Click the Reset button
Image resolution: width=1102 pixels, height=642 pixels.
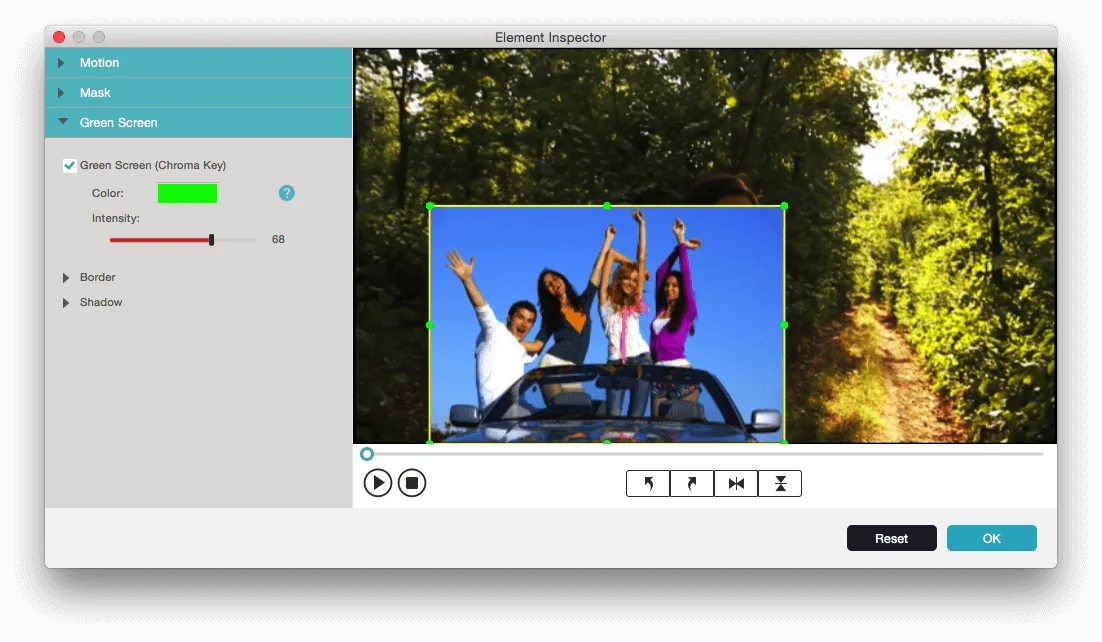[891, 538]
